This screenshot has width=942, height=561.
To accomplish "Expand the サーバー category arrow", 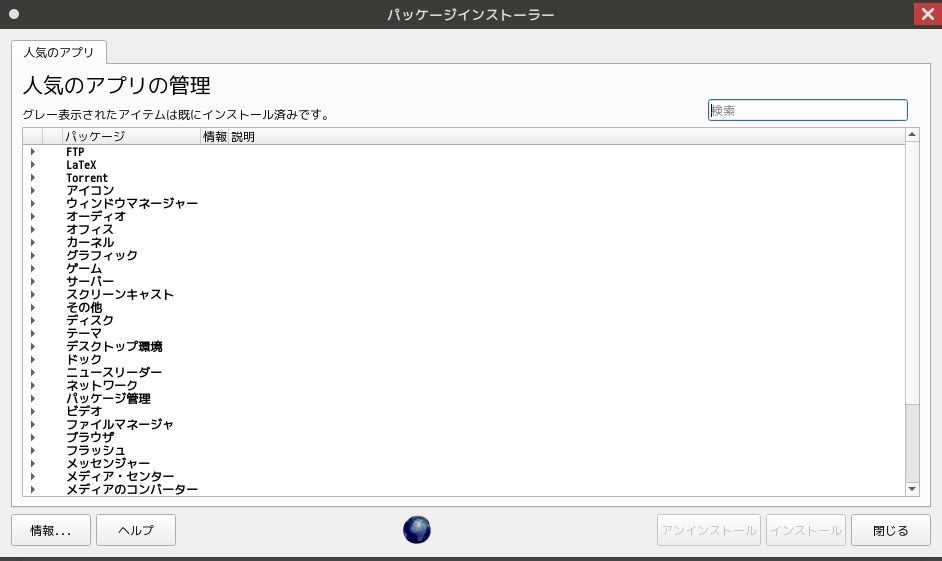I will pos(32,281).
